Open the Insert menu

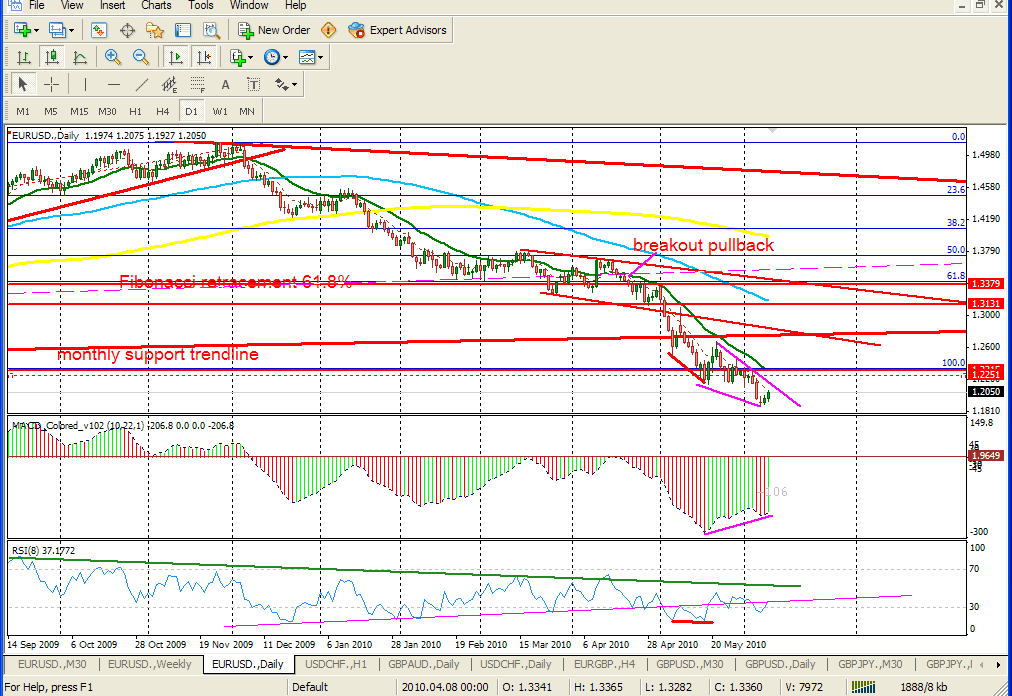click(x=112, y=5)
